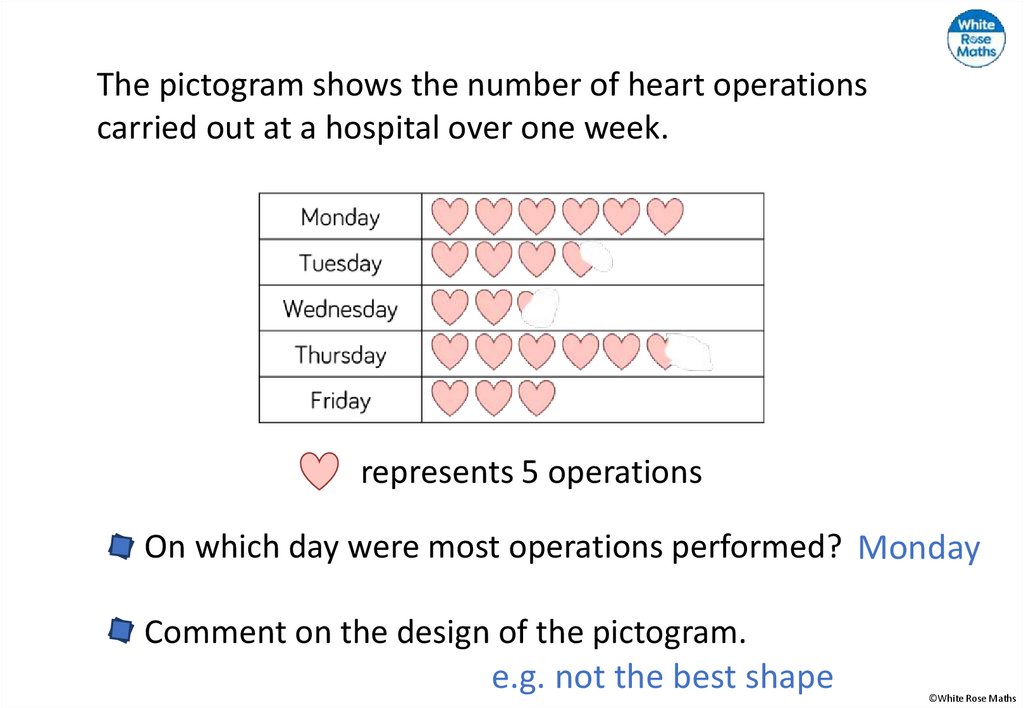Click the blue bullet before 'On which day'
Image resolution: width=1024 pixels, height=708 pixels.
(120, 547)
